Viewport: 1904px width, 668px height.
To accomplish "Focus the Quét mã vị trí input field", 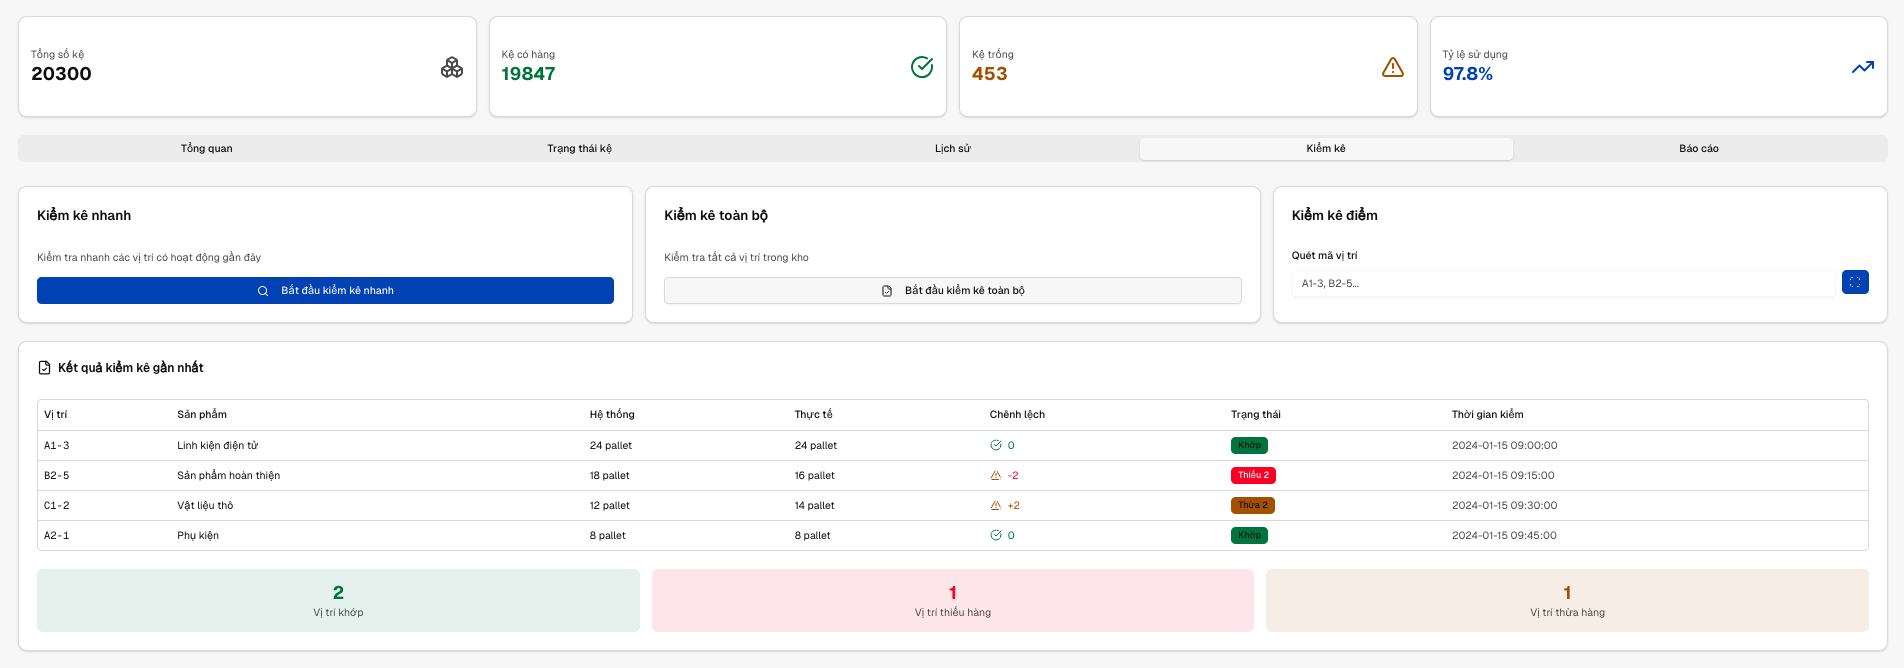I will [1563, 284].
